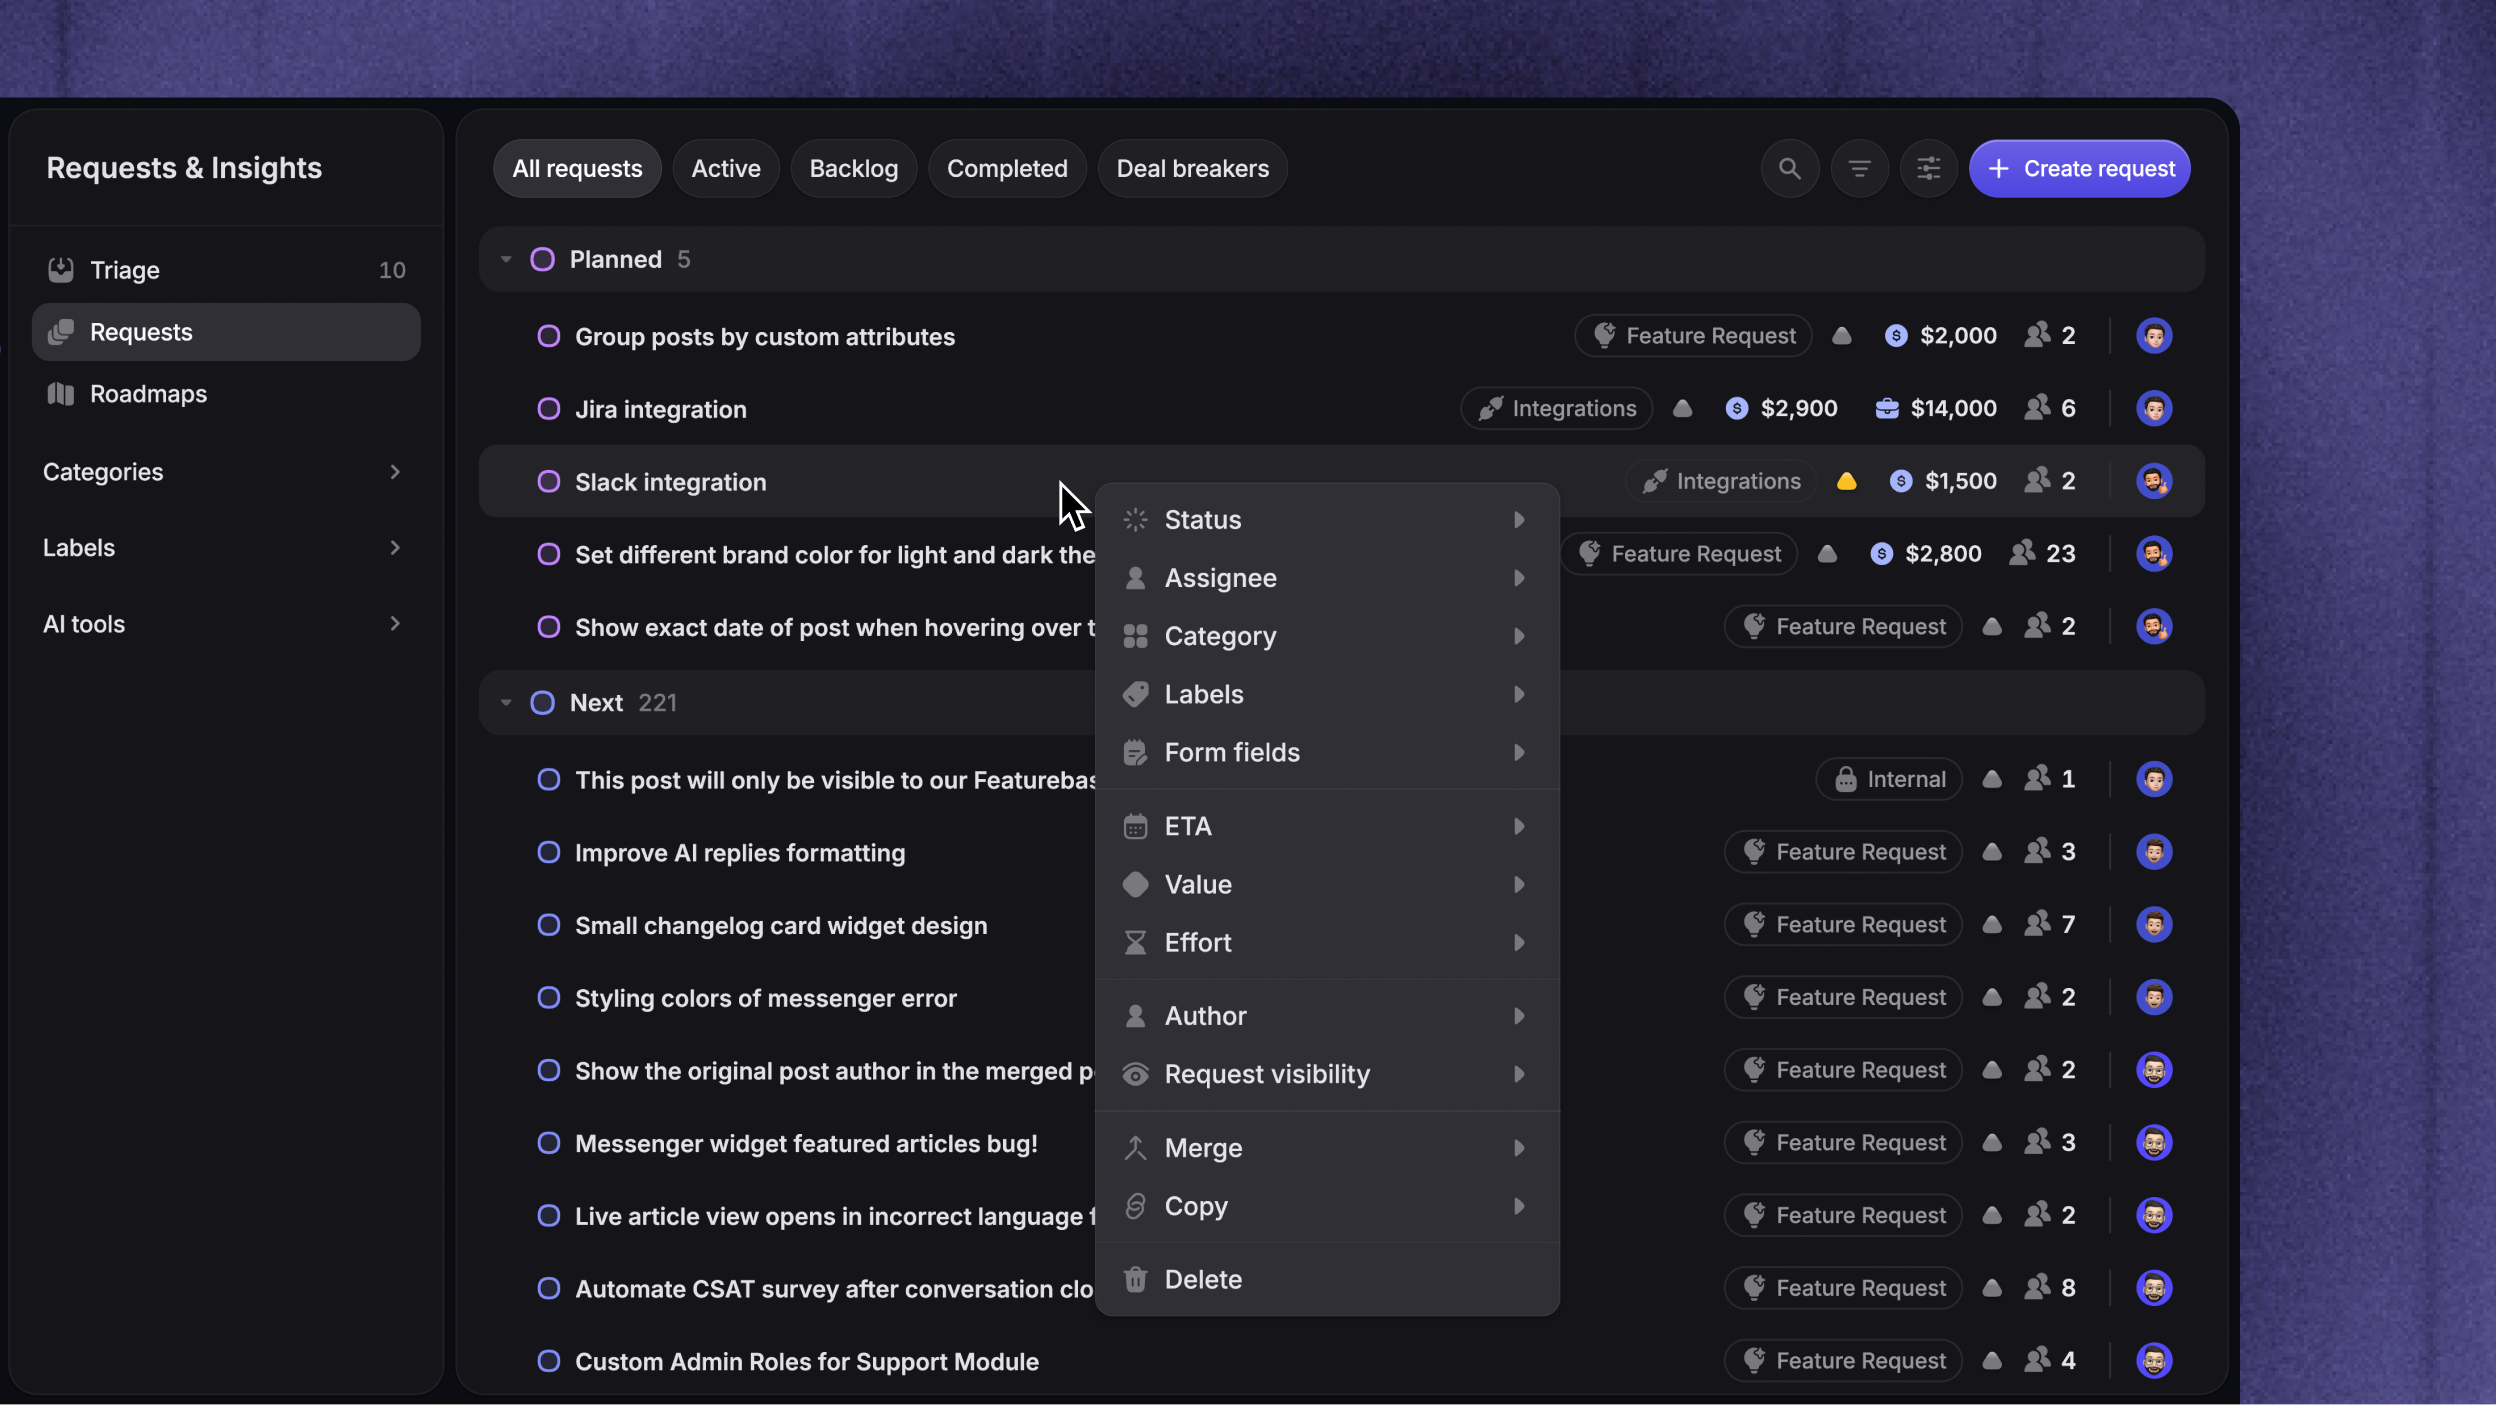Click the Roadmaps map icon
Viewport: 2496px width, 1405px height.
[61, 394]
